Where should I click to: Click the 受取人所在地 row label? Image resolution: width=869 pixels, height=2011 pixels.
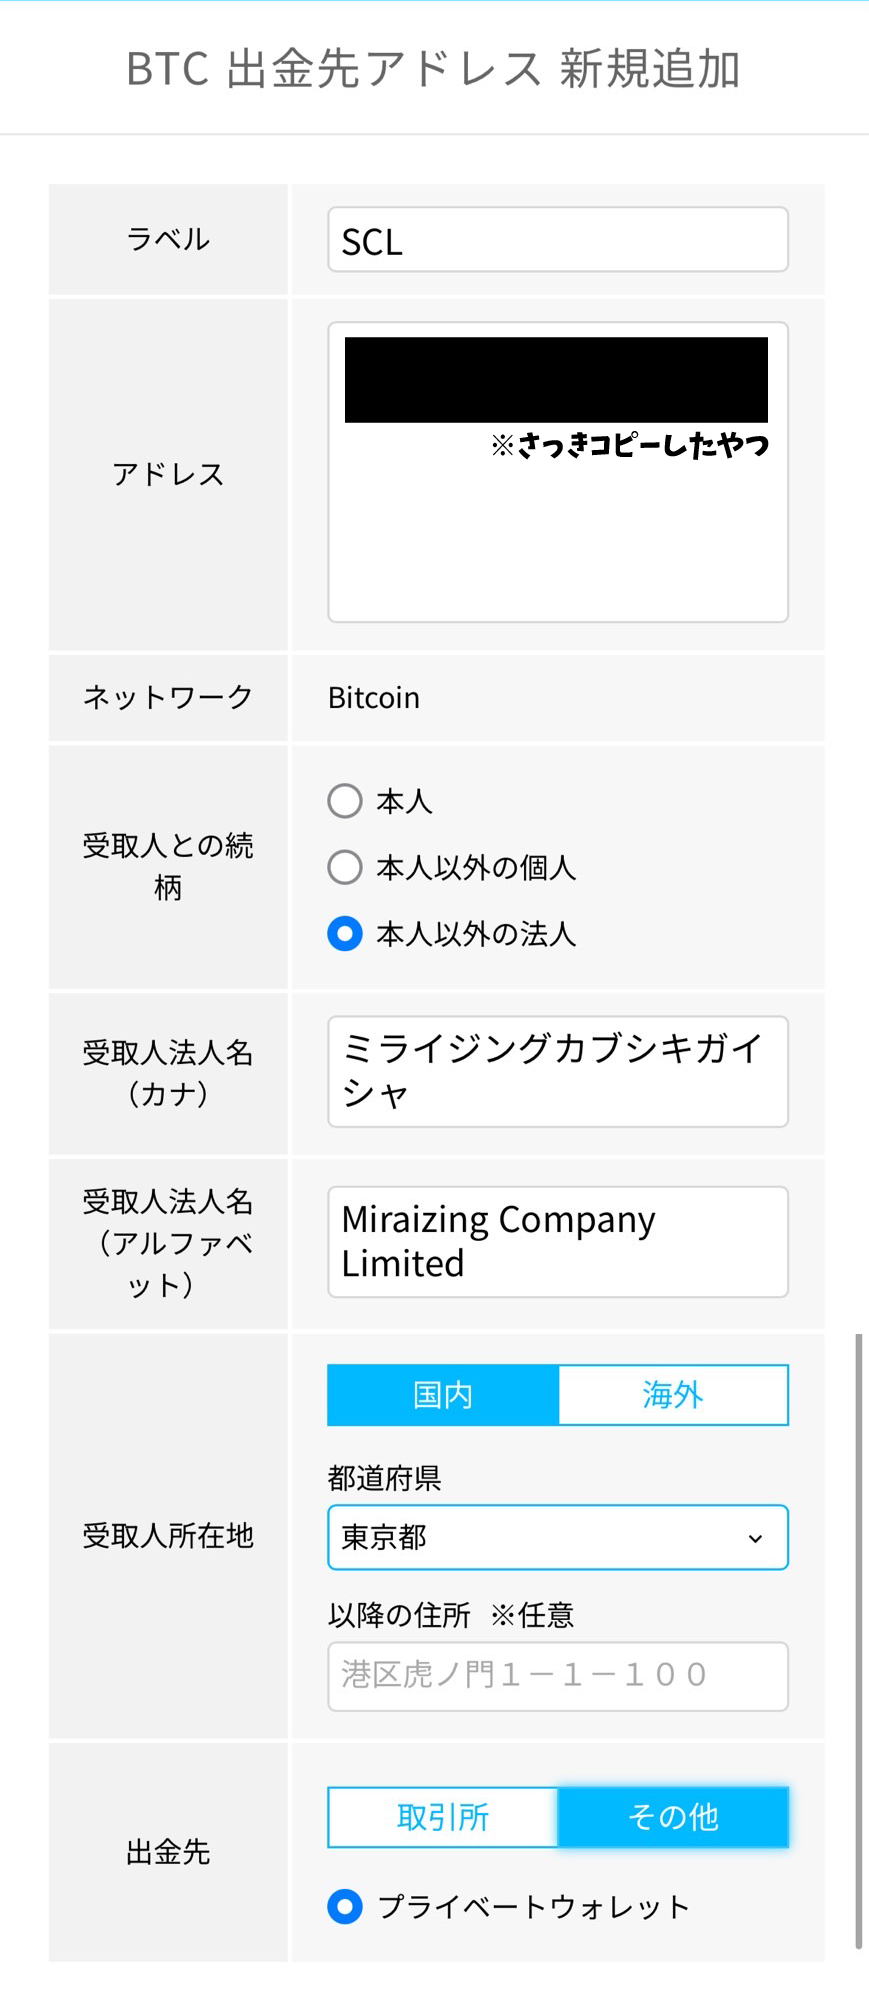pos(168,1536)
